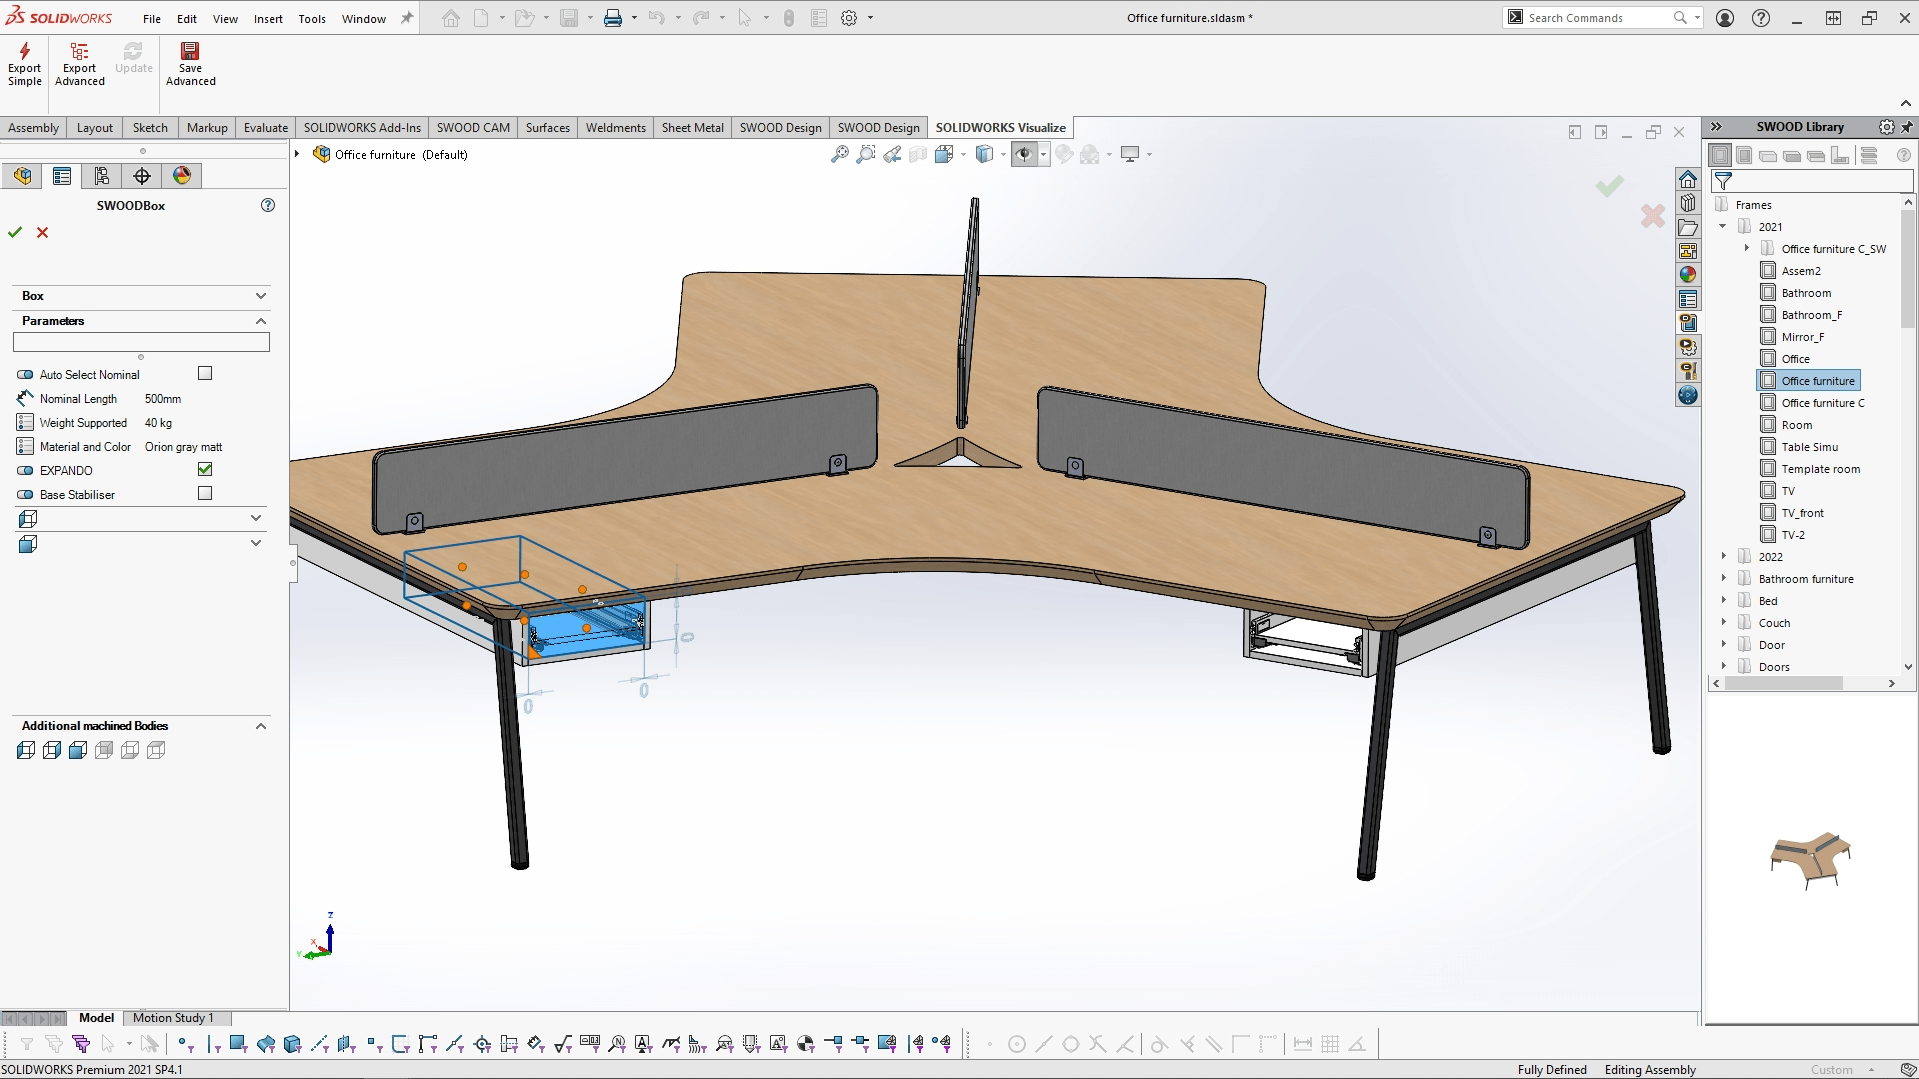Enable Auto Select Nominal checkbox
1919x1079 pixels.
[x=205, y=373]
